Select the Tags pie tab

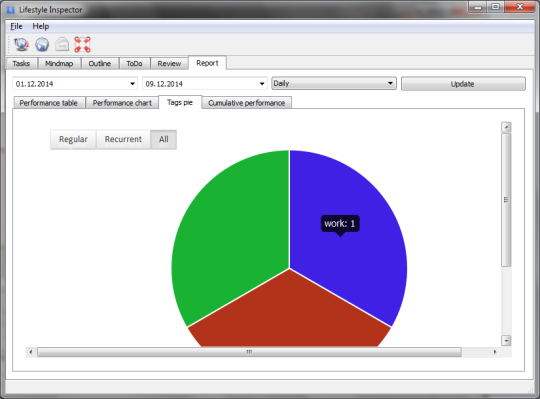(180, 102)
